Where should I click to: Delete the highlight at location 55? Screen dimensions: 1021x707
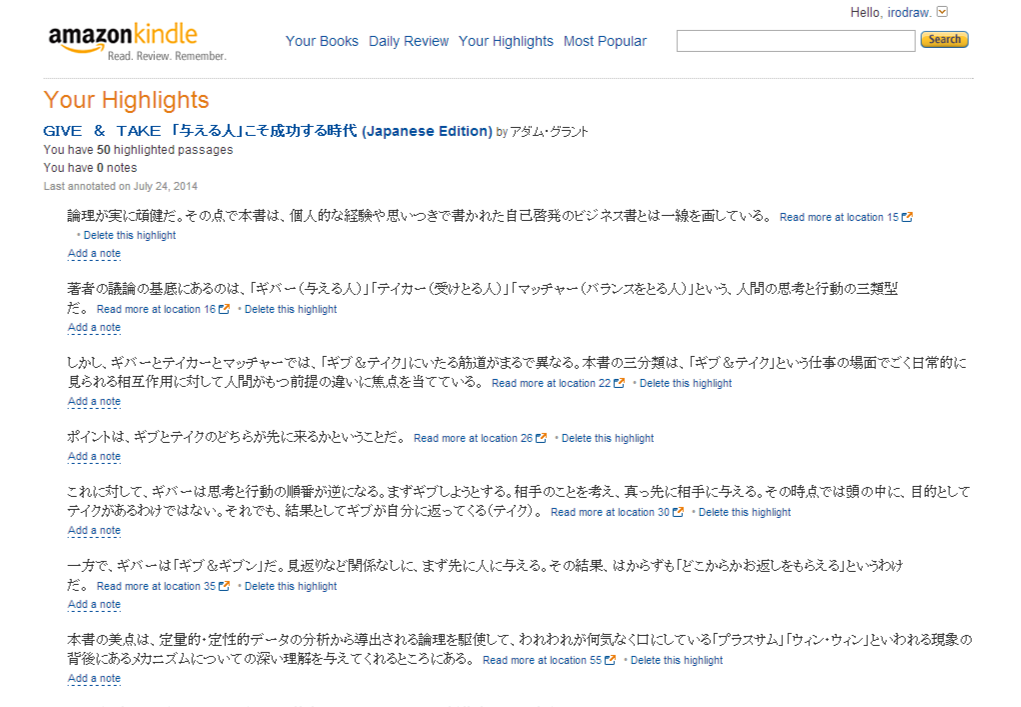[676, 660]
